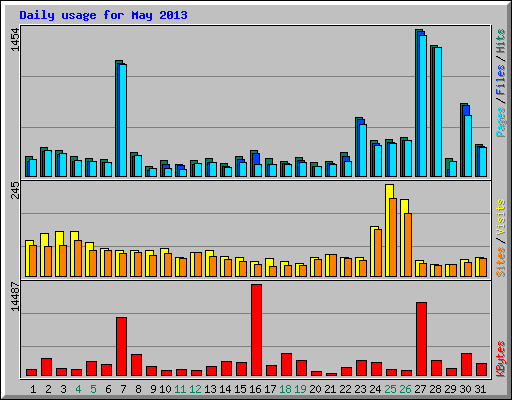Click the red KBytes bar for day 30
Viewport: 512px width, 400px height.
point(466,365)
